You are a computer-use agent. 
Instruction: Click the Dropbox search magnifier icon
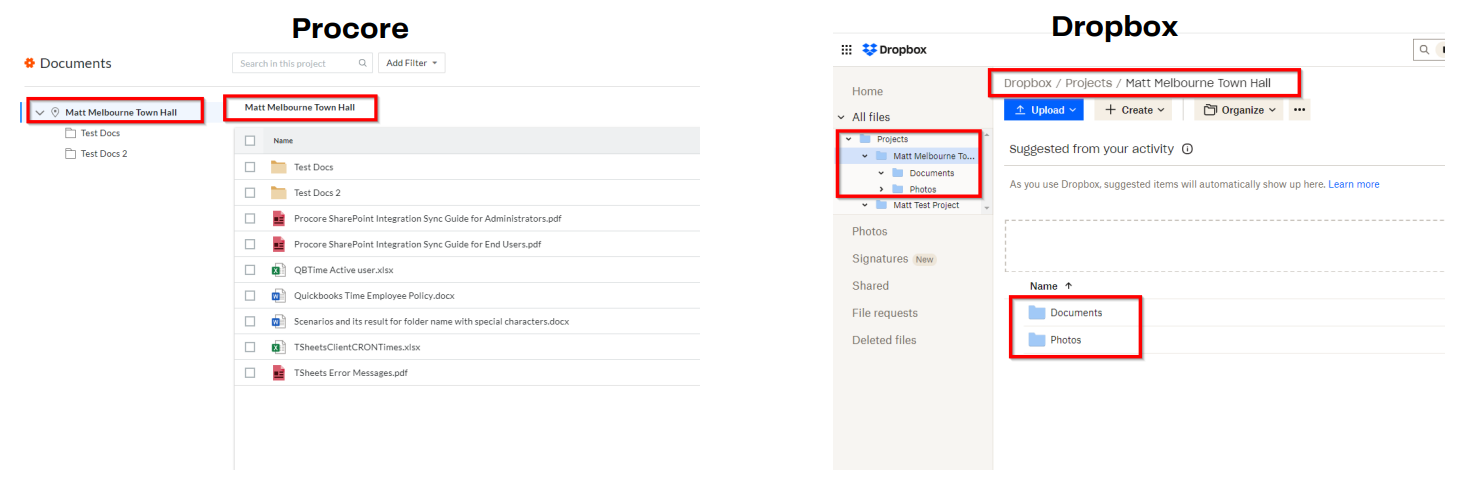[x=1422, y=49]
